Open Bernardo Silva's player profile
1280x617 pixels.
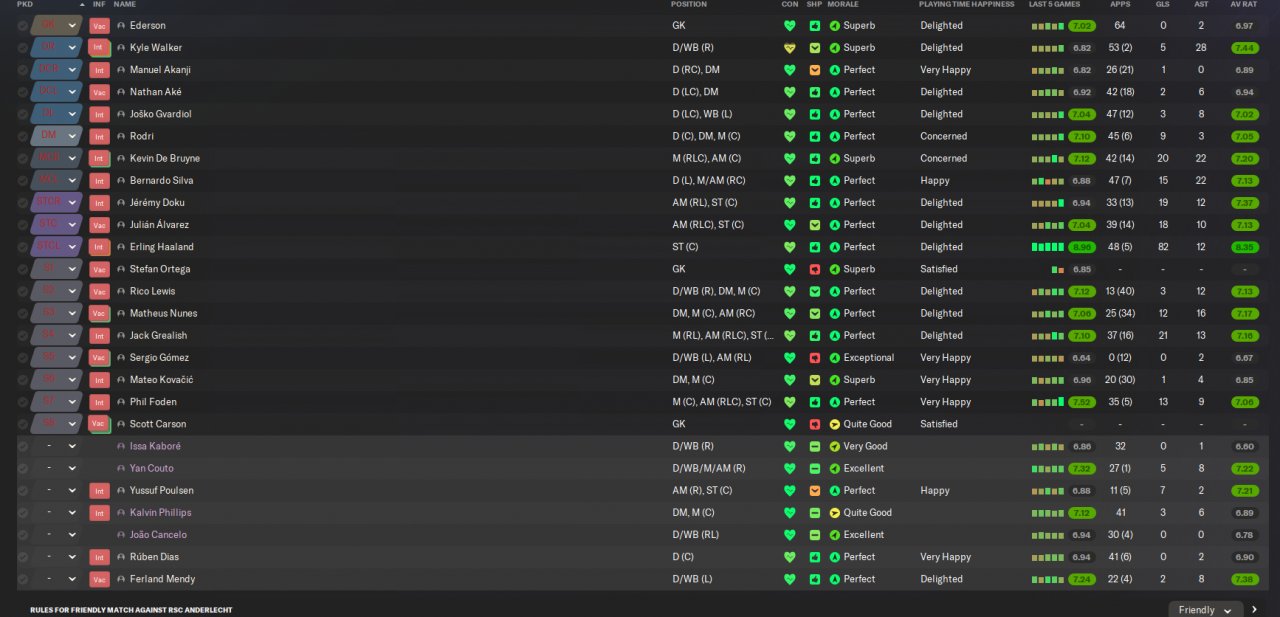click(162, 181)
